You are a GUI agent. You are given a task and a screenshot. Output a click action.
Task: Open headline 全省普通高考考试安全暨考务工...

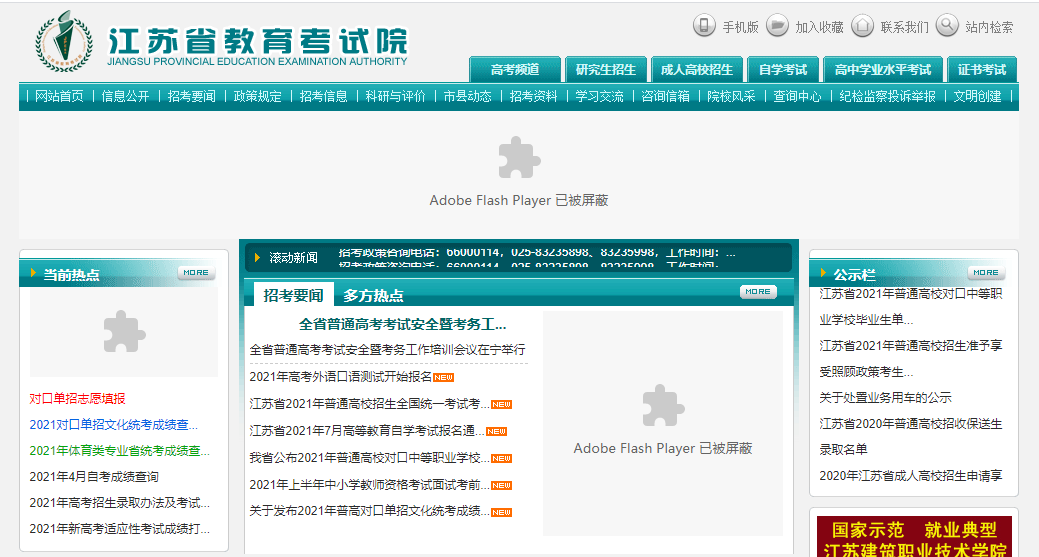tap(402, 325)
